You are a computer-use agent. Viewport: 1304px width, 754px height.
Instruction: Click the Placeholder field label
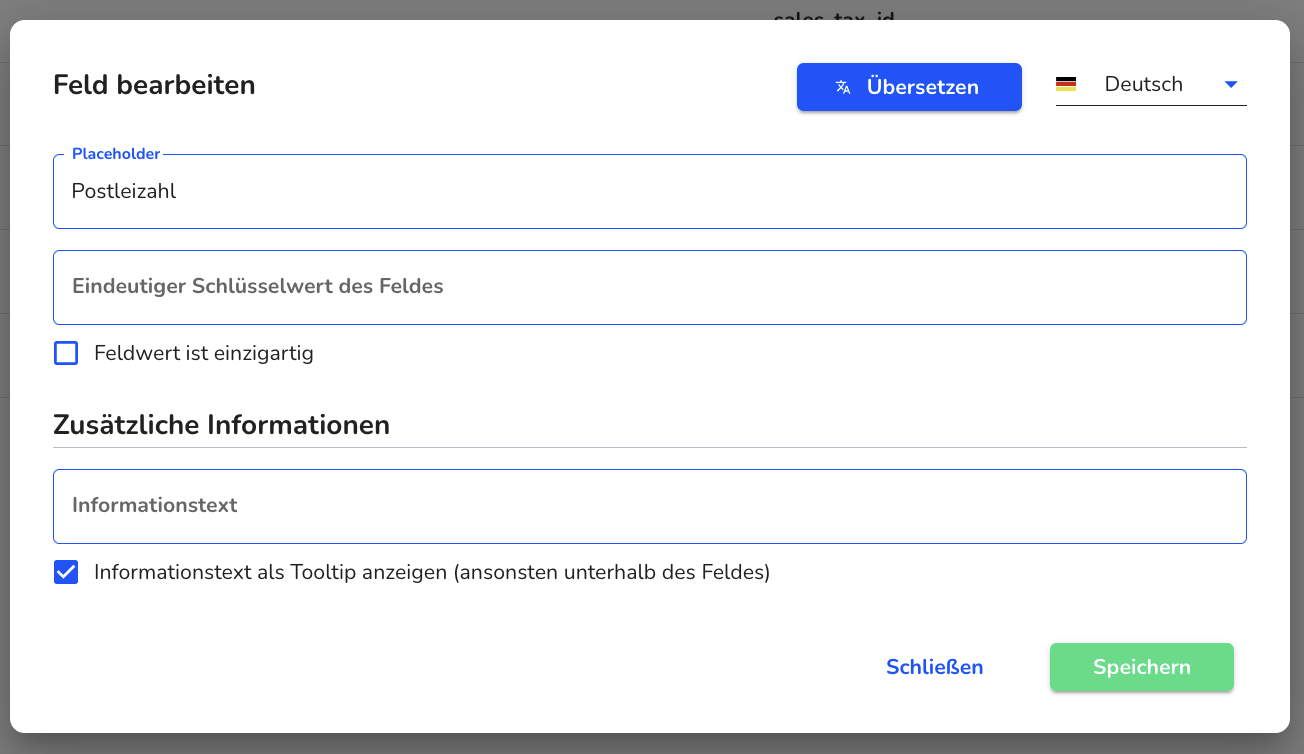click(x=116, y=154)
